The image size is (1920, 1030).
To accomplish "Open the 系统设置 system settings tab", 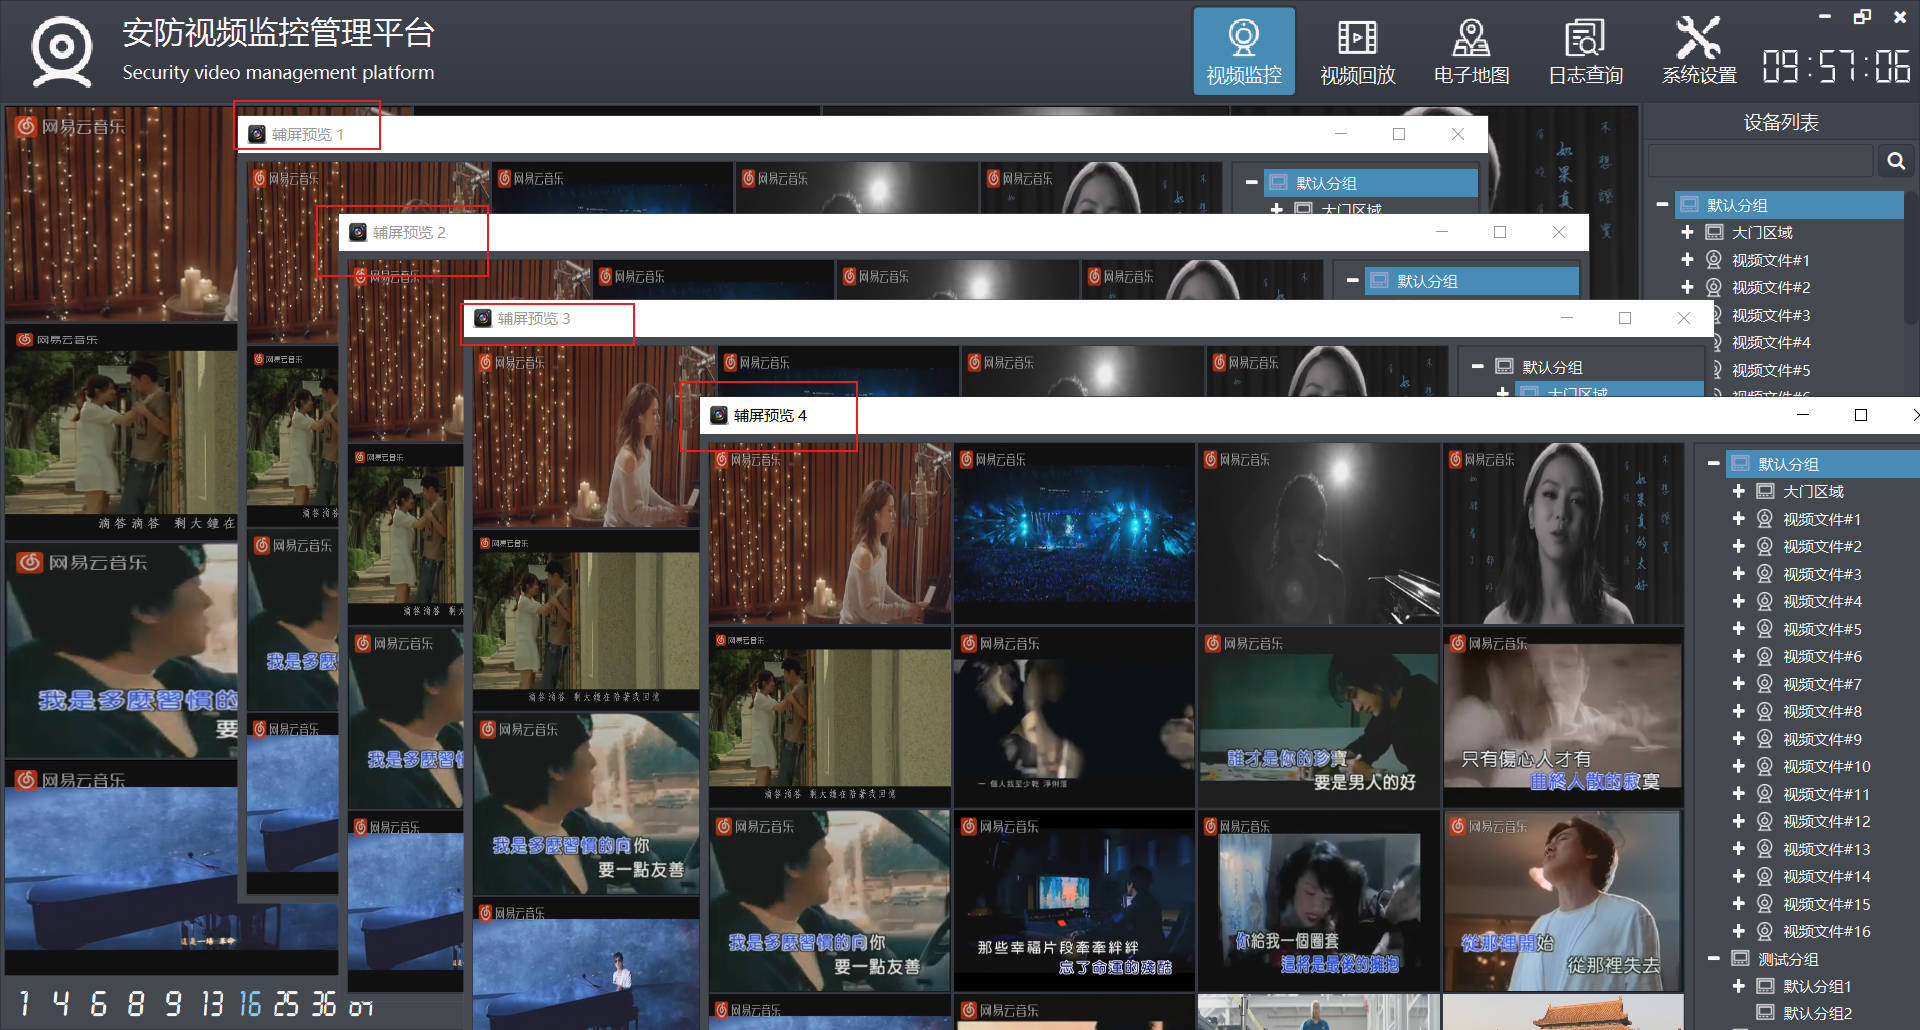I will pyautogui.click(x=1699, y=51).
